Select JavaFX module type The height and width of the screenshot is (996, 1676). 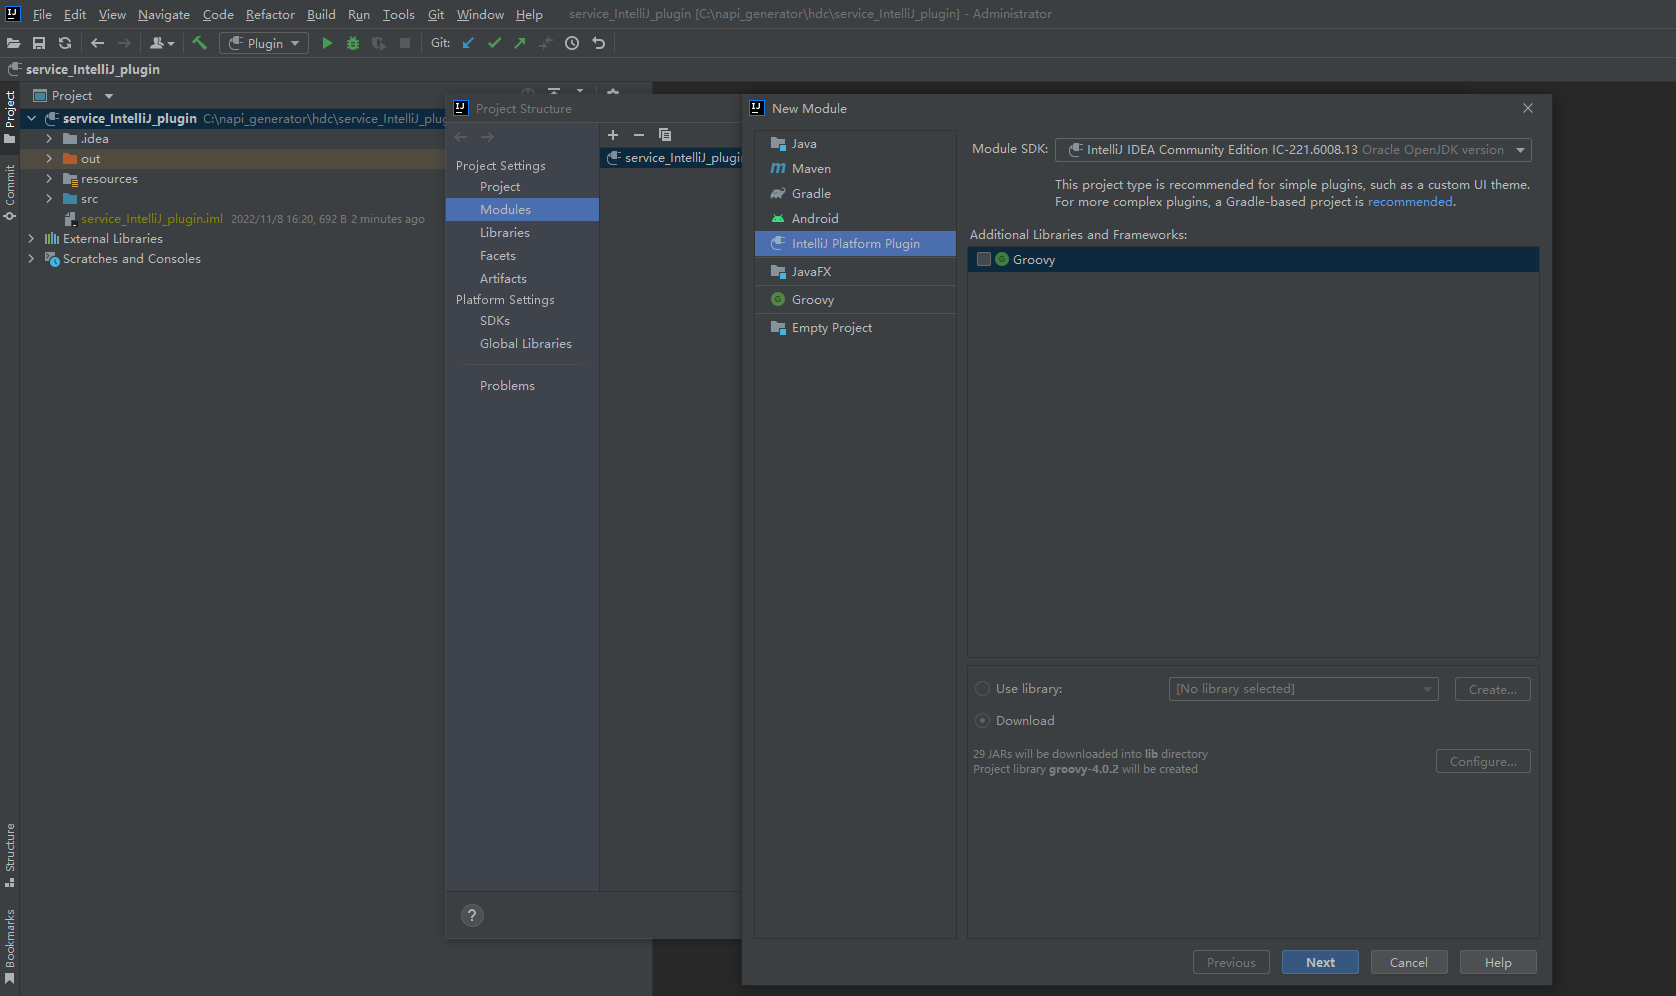pyautogui.click(x=855, y=272)
